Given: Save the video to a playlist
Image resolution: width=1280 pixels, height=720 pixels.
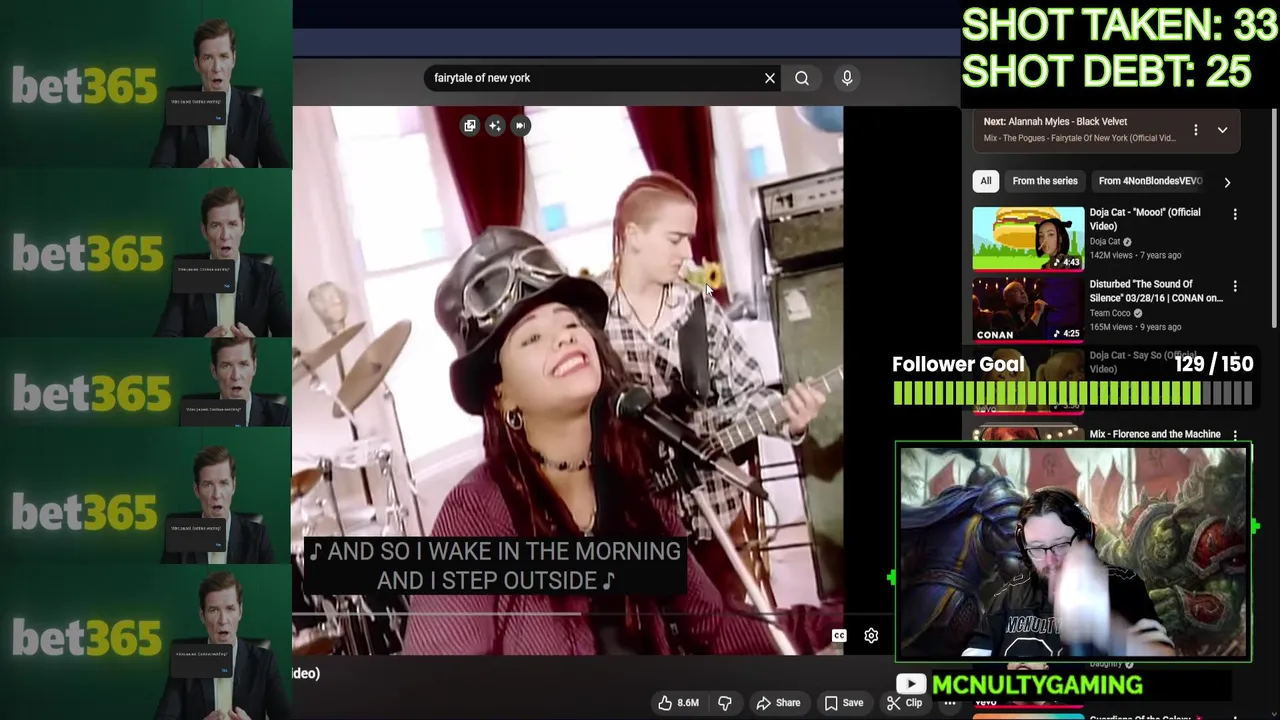Looking at the screenshot, I should [x=843, y=703].
